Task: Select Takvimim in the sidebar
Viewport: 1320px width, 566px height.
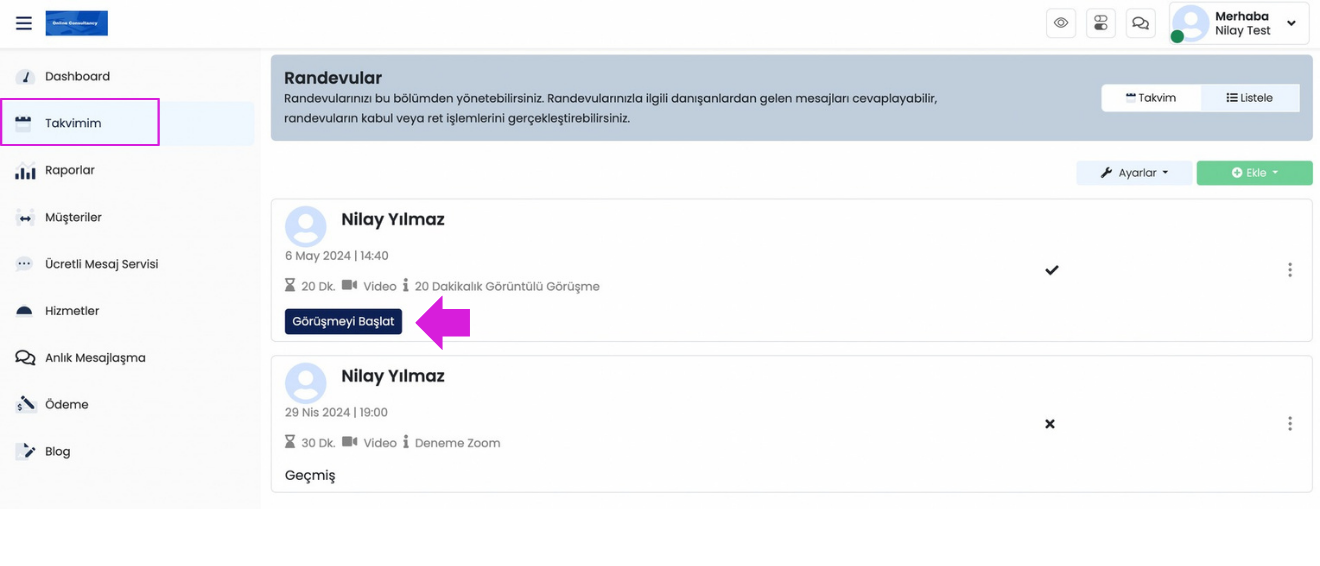Action: coord(73,123)
